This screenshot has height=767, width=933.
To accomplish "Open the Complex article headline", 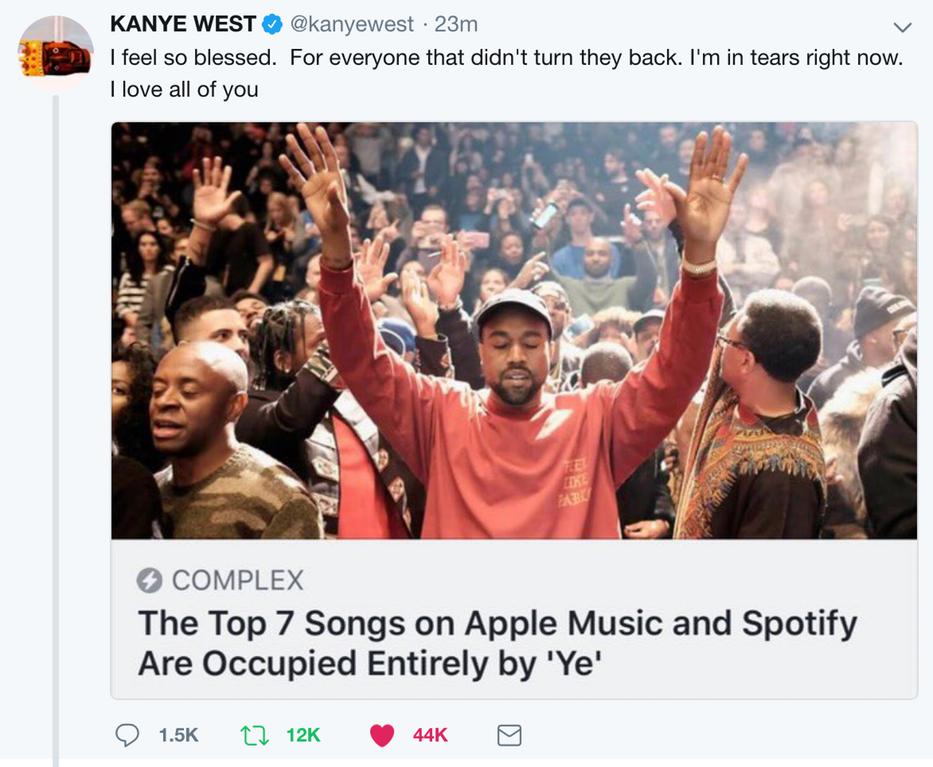I will click(x=497, y=643).
